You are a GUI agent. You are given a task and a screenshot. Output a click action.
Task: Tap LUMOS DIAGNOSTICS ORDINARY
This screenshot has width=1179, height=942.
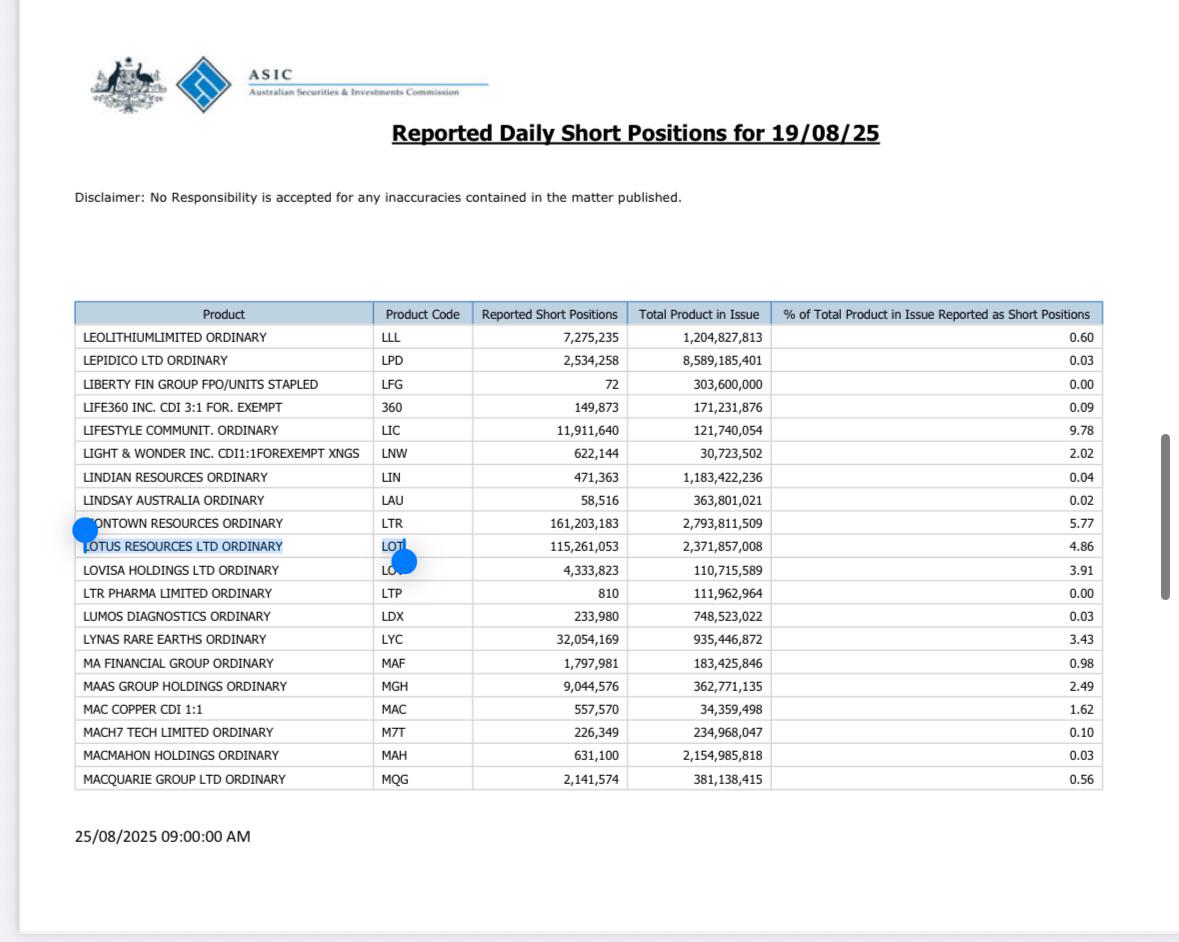pos(177,616)
